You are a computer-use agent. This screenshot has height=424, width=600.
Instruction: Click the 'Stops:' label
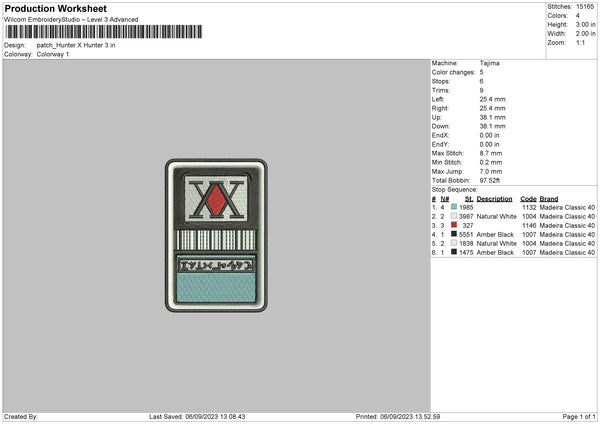[x=441, y=82]
